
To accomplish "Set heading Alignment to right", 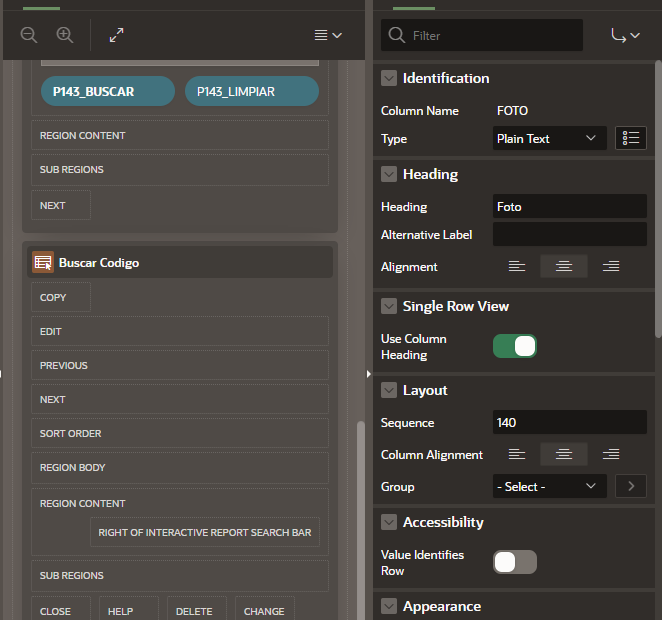I will (x=611, y=266).
